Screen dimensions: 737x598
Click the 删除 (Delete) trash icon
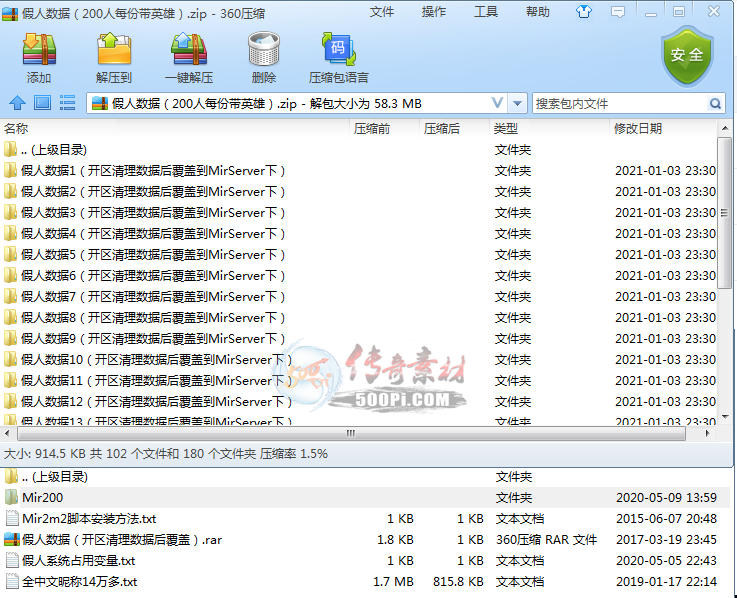coord(264,49)
